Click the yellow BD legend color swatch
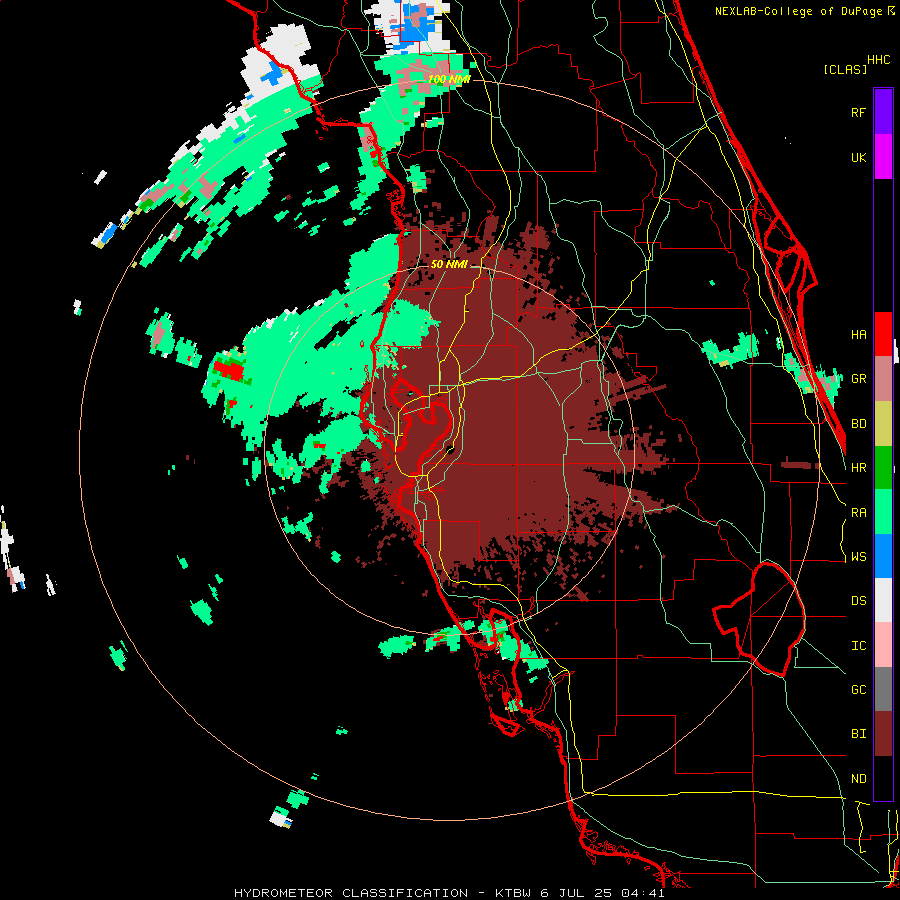Viewport: 900px width, 900px height. 883,424
